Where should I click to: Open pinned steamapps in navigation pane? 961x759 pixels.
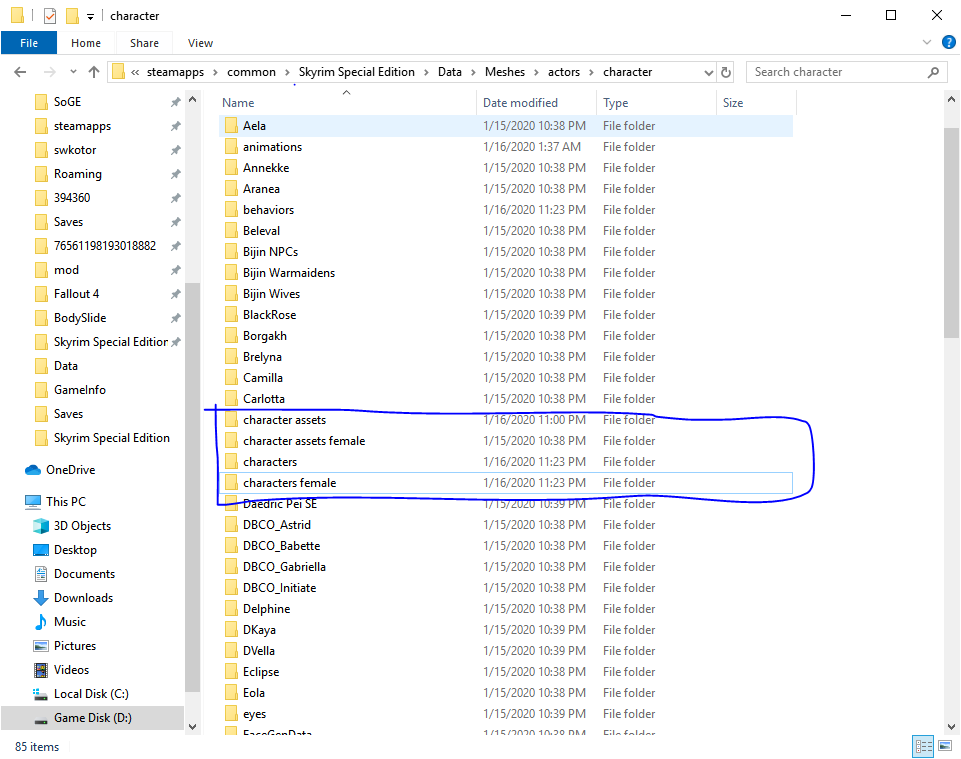pyautogui.click(x=82, y=126)
